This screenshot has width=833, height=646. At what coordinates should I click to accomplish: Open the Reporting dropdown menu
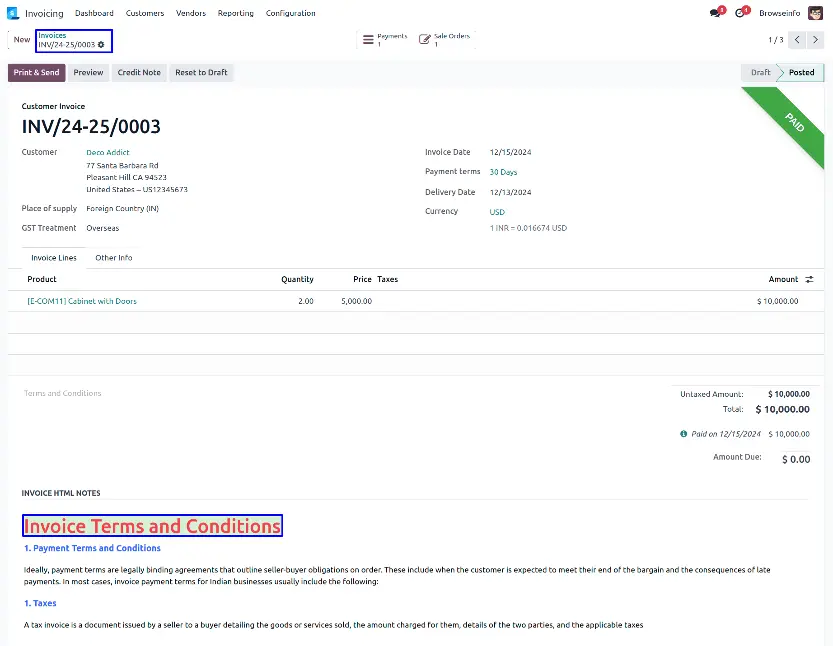click(235, 13)
